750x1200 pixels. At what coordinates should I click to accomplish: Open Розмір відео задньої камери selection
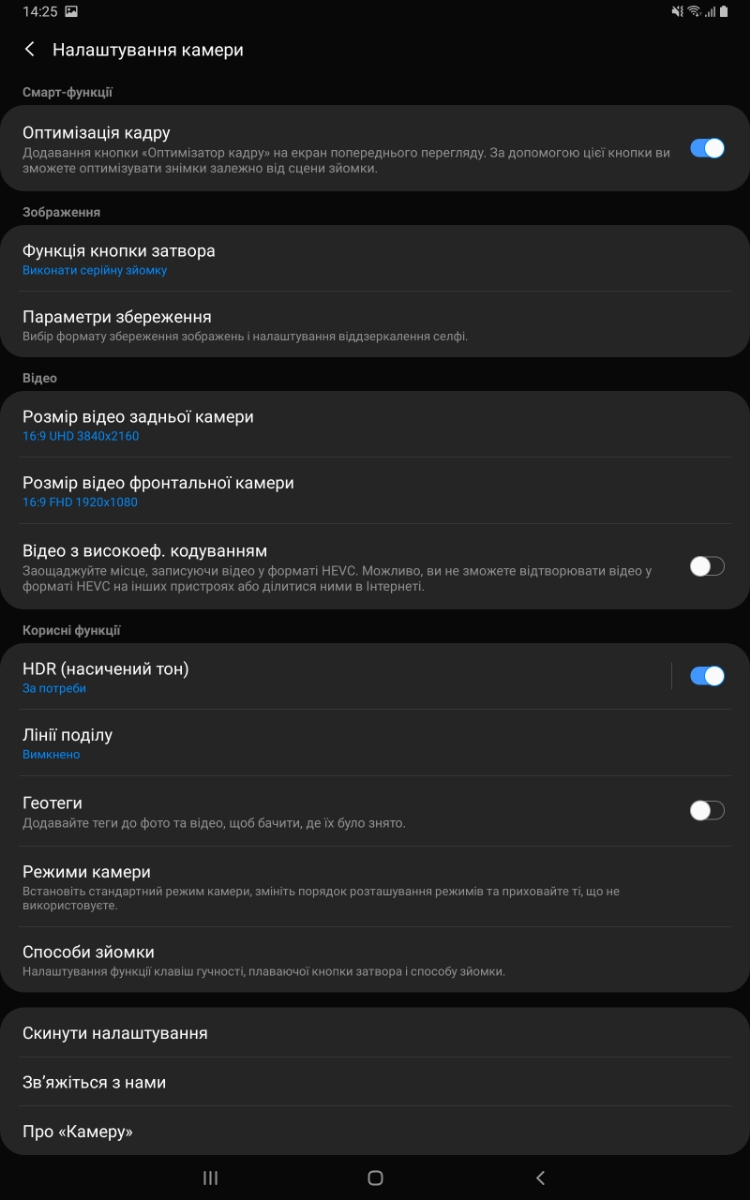coord(375,425)
